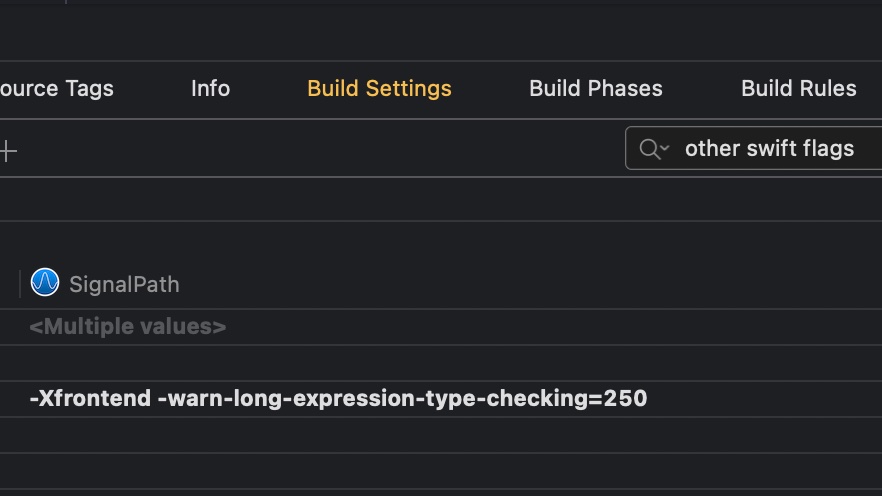Click the plus add build setting button

8,151
